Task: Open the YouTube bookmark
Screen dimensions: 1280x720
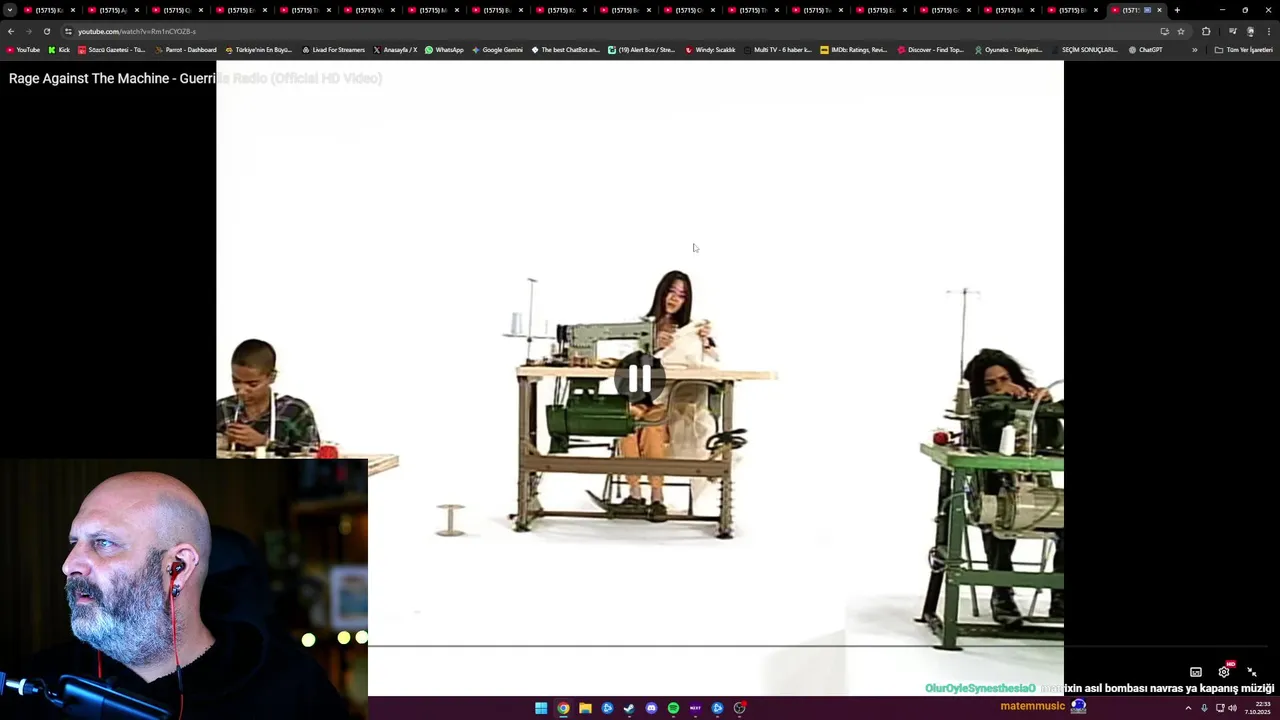Action: tap(23, 49)
